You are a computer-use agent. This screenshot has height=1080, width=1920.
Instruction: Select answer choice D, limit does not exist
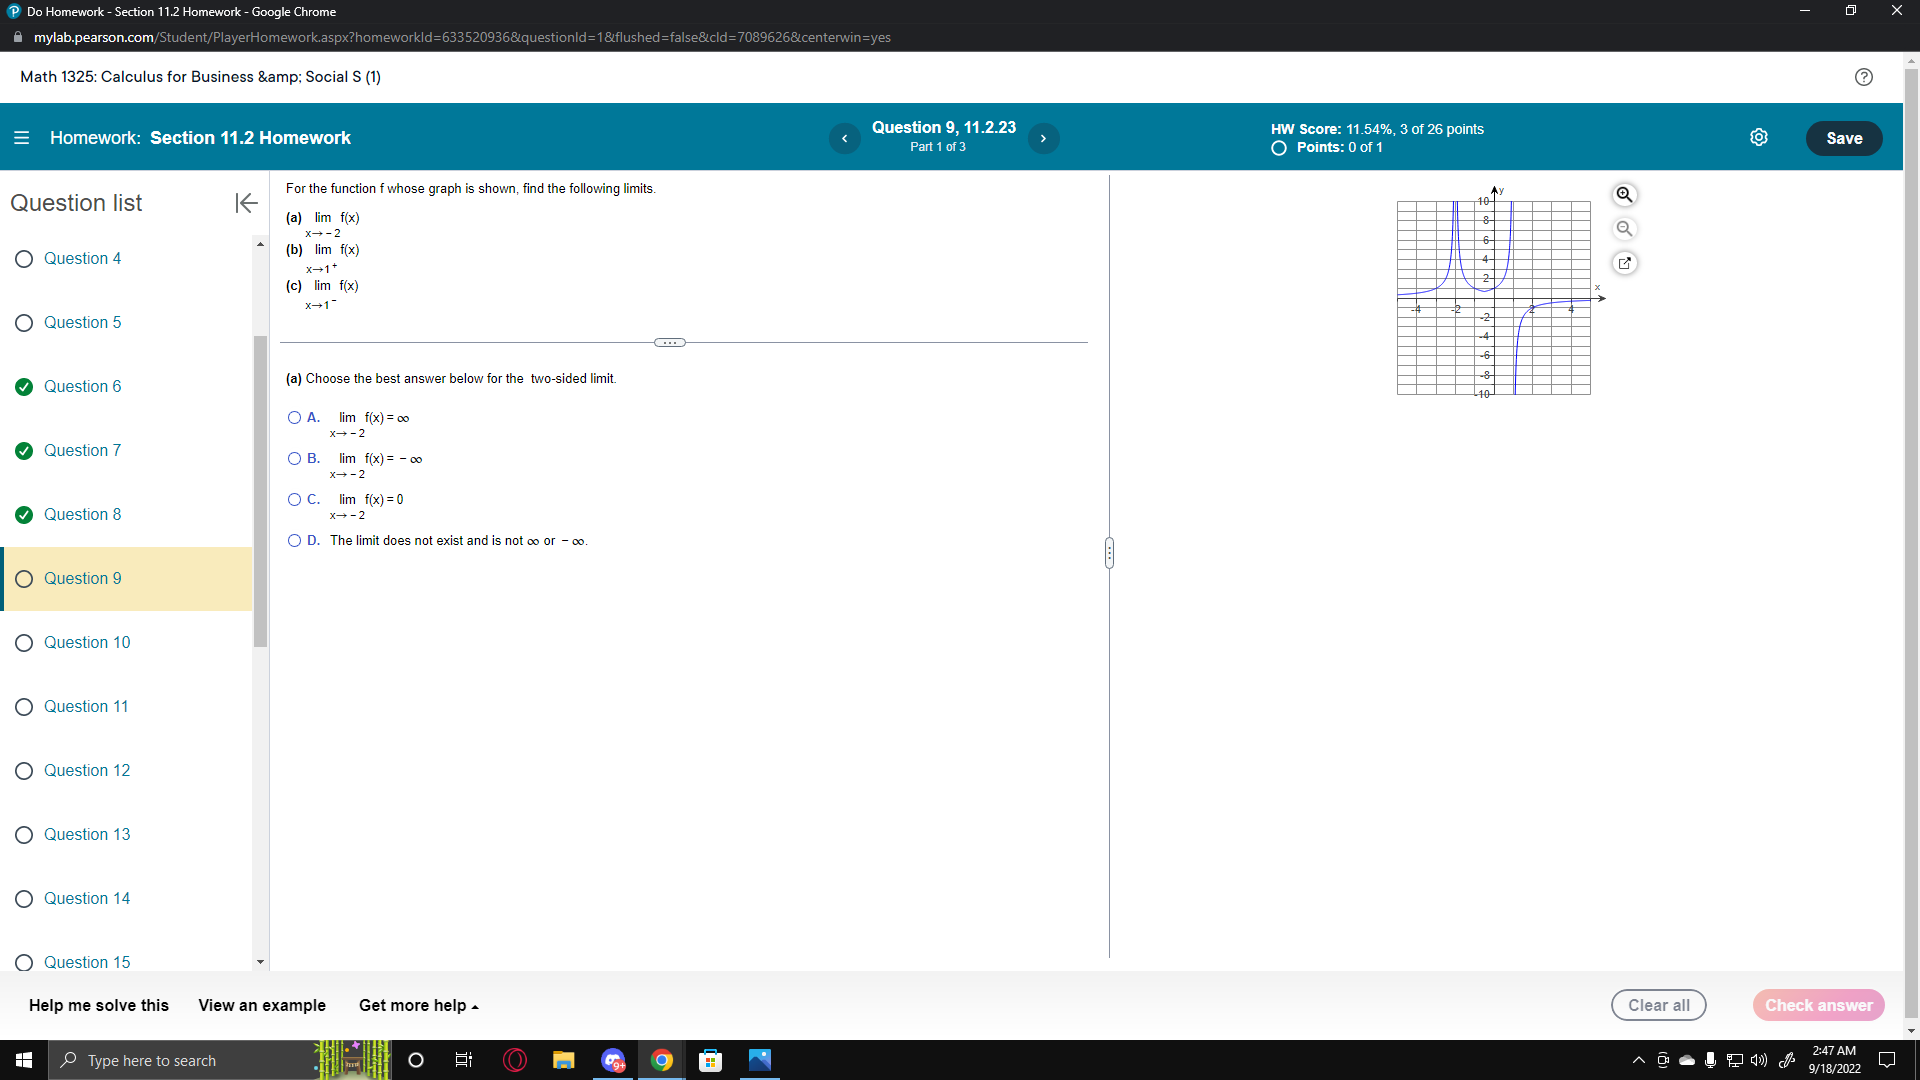[292, 540]
